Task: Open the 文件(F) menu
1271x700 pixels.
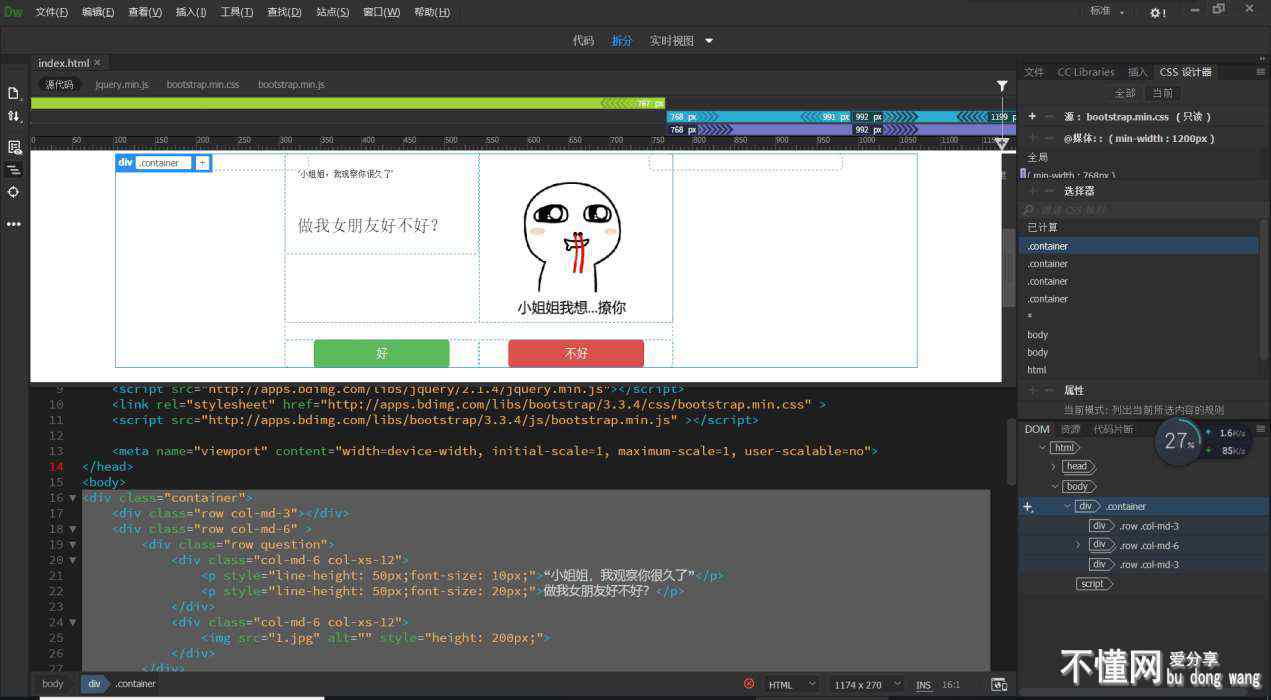Action: tap(51, 12)
